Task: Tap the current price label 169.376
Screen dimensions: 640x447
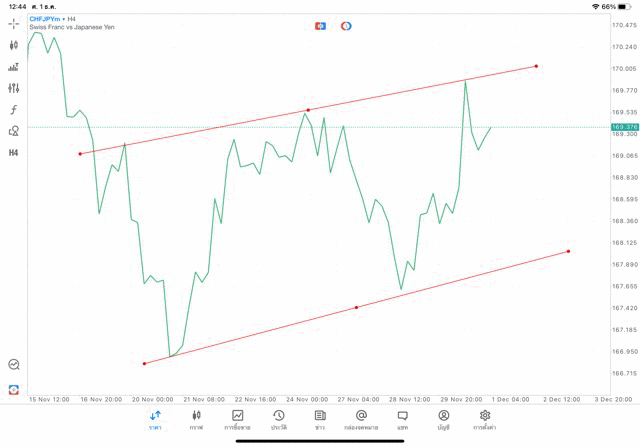Action: (x=624, y=127)
